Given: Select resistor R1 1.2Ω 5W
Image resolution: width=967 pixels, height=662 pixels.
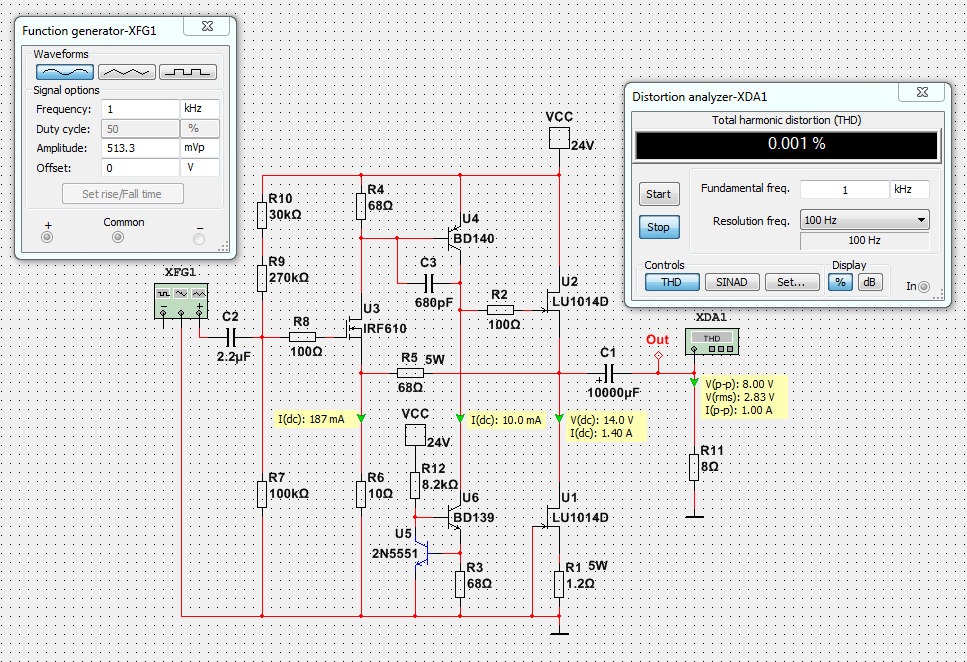Looking at the screenshot, I should coord(559,584).
